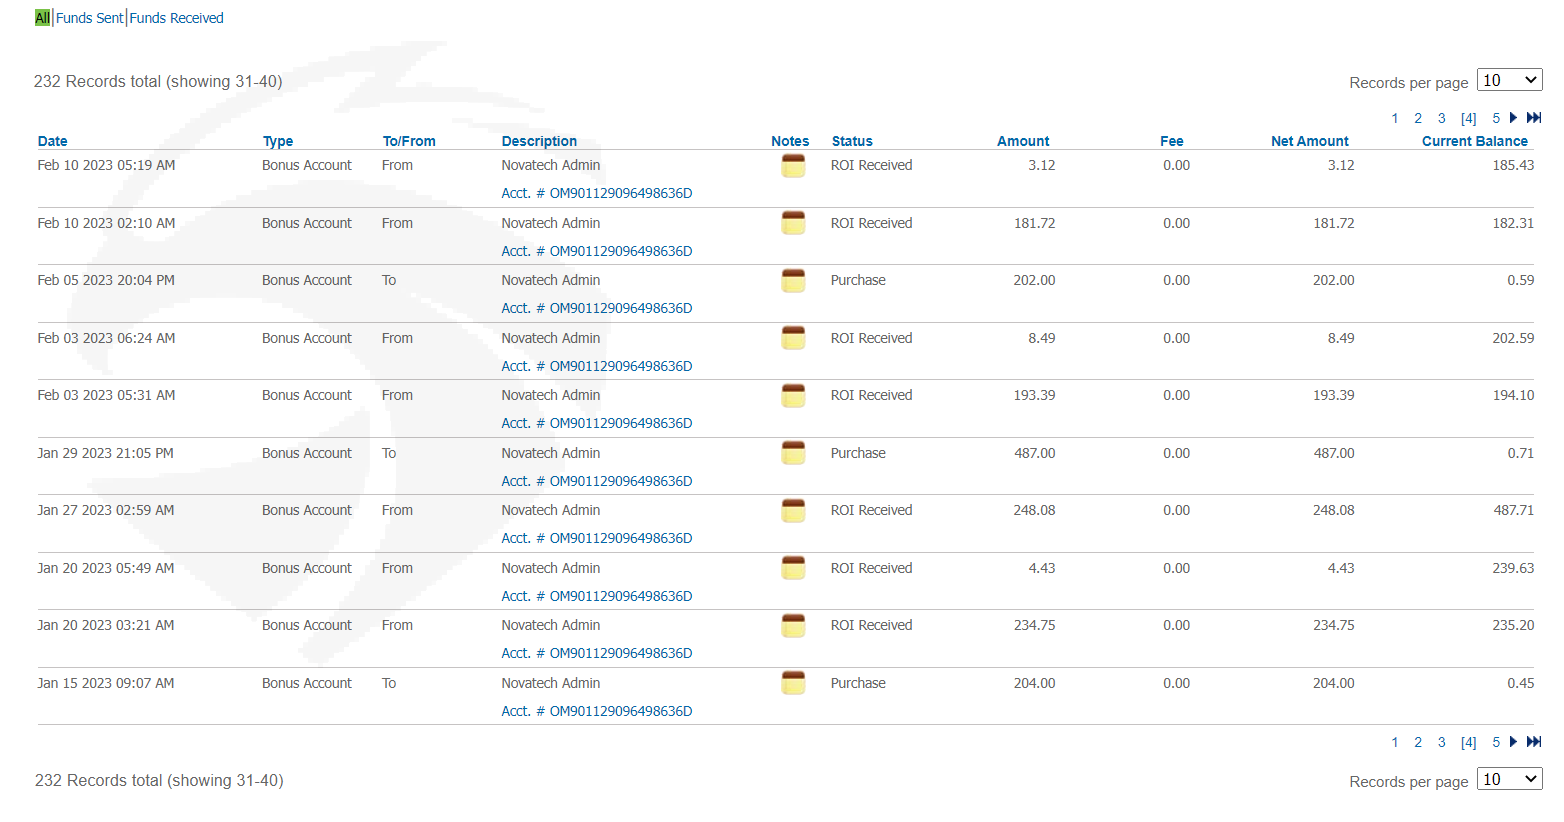1564x822 pixels.
Task: Sort by Description column header
Action: point(539,141)
